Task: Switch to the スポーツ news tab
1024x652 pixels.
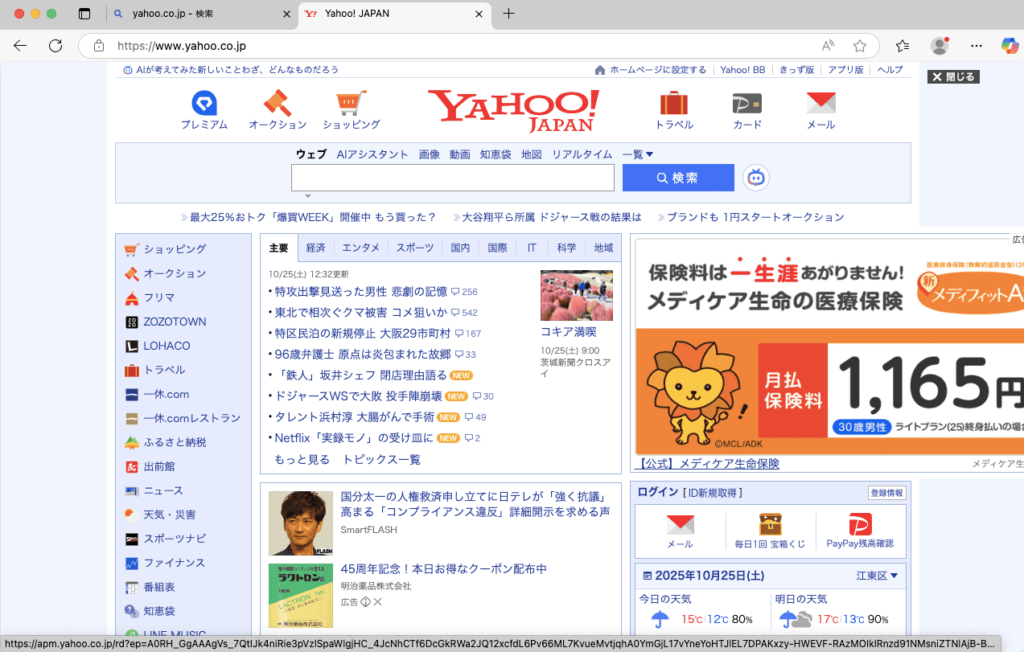Action: (x=415, y=248)
